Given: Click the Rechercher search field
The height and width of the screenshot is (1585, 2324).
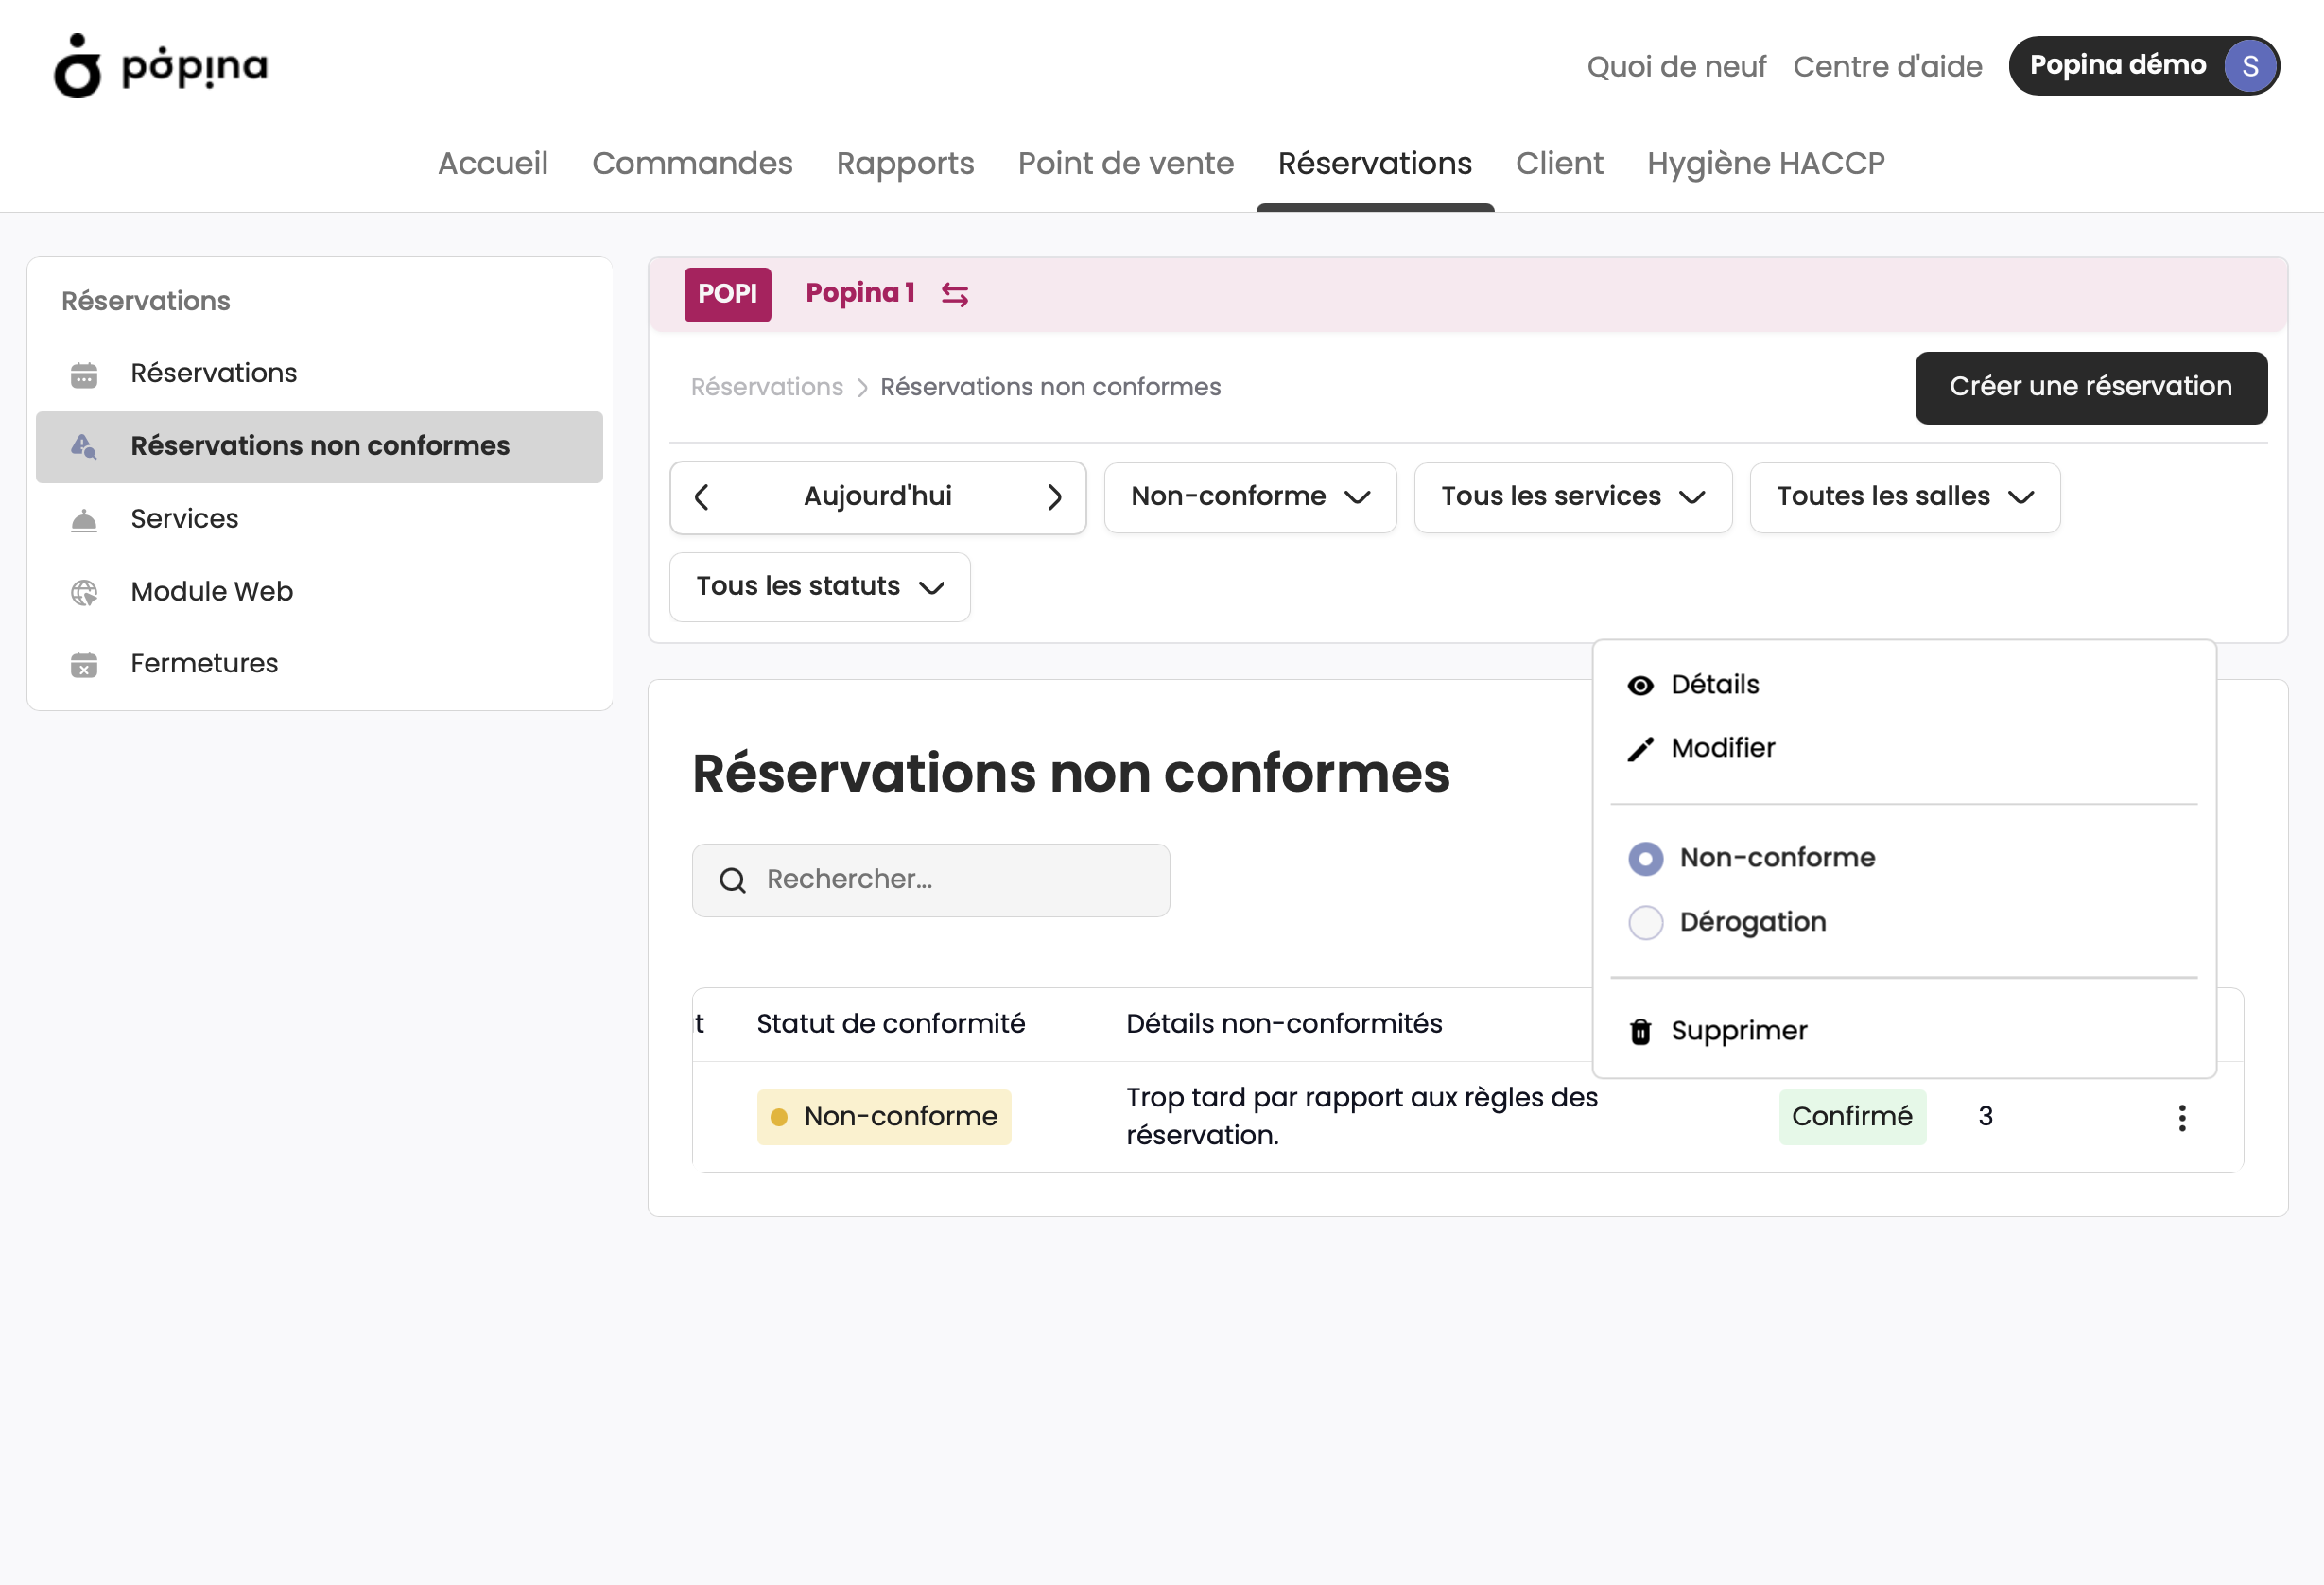Looking at the screenshot, I should [x=930, y=880].
